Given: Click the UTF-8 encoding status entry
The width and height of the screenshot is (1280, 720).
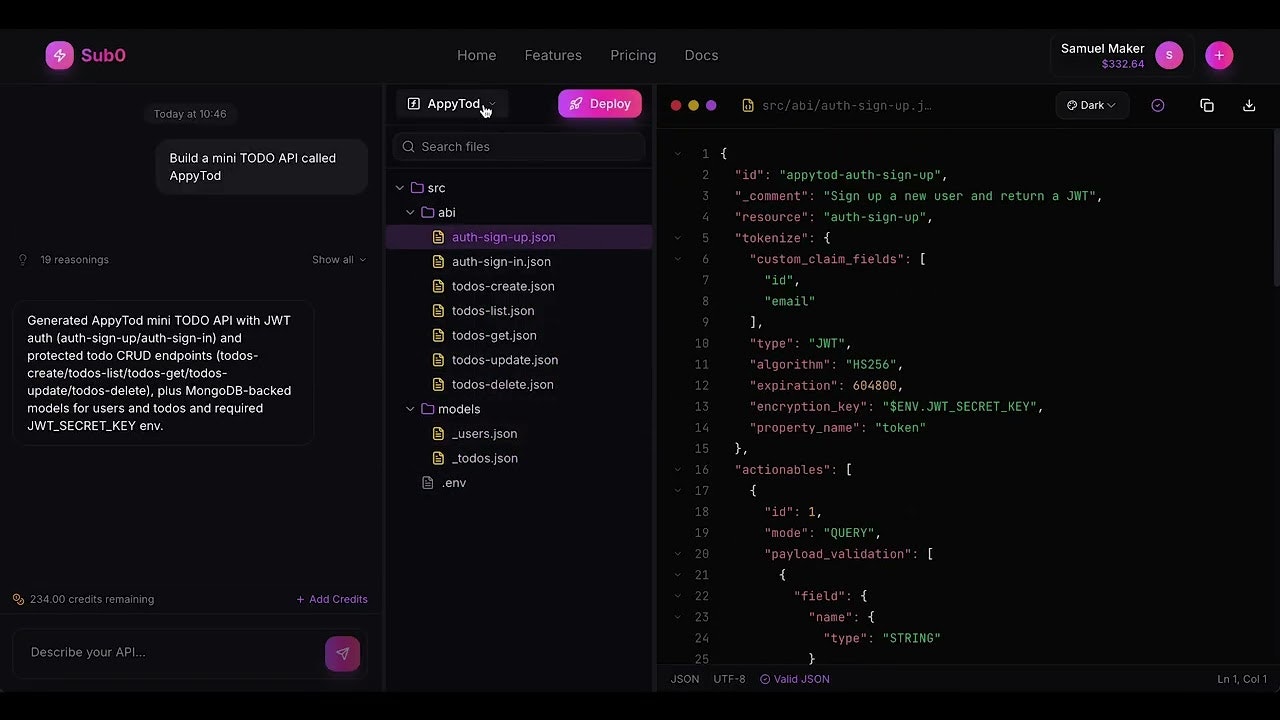Looking at the screenshot, I should point(729,679).
